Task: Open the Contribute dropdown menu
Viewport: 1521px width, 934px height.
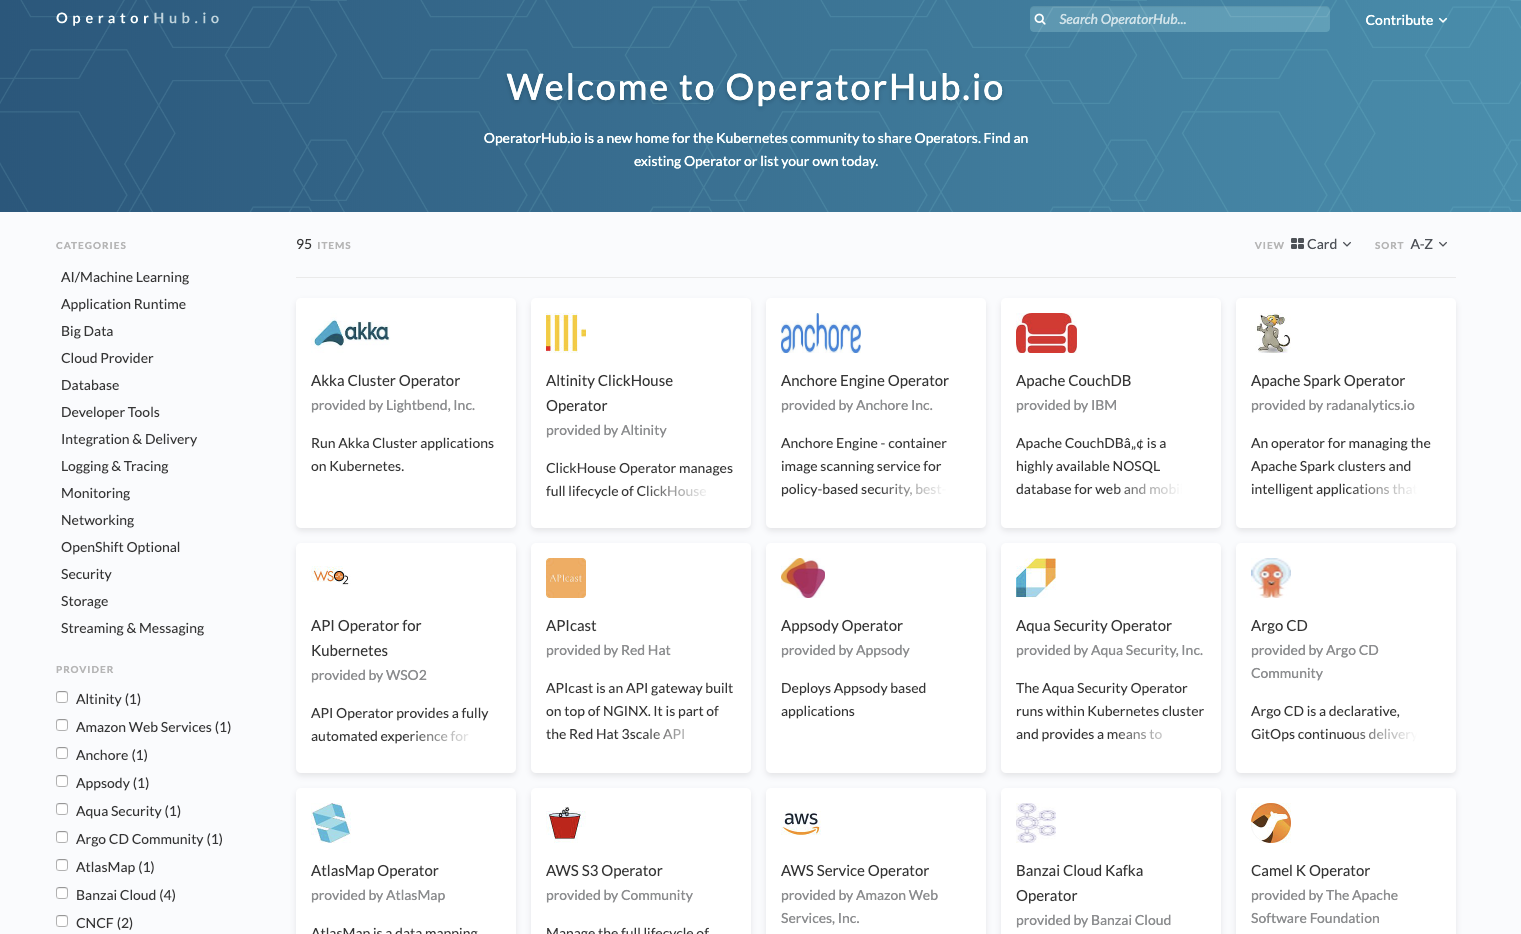Action: pos(1406,20)
